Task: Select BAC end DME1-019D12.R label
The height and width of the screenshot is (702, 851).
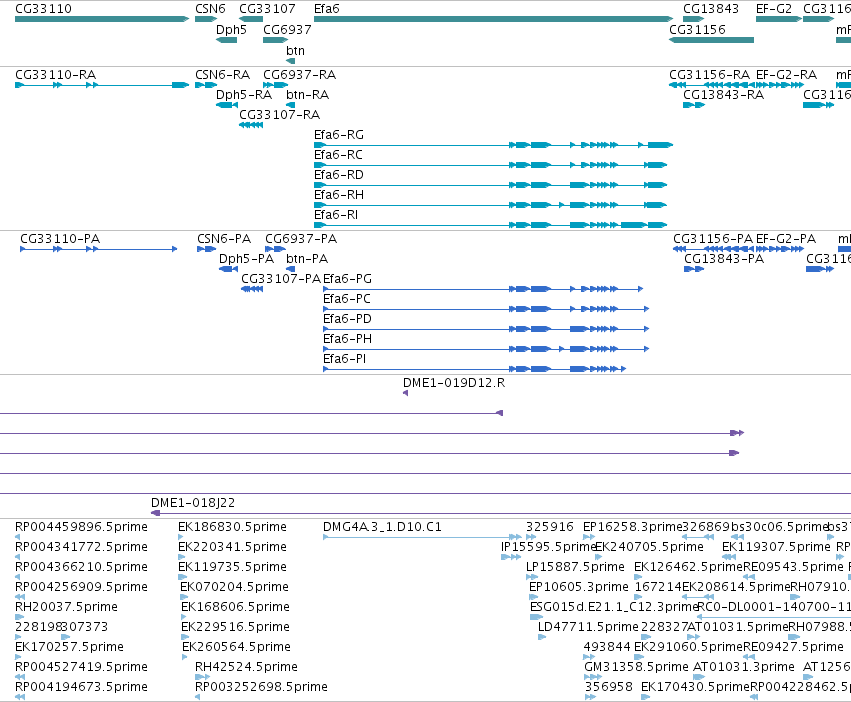Action: pyautogui.click(x=454, y=383)
